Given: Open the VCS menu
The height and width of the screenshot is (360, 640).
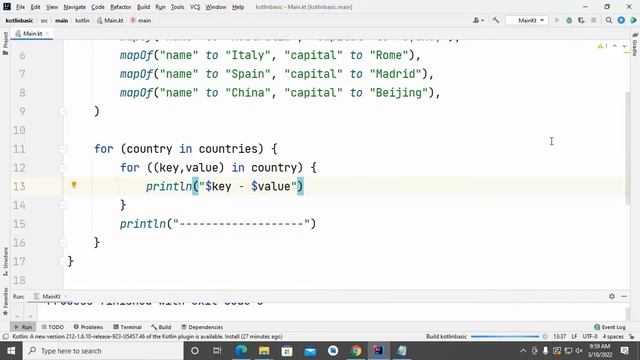Looking at the screenshot, I should [195, 7].
